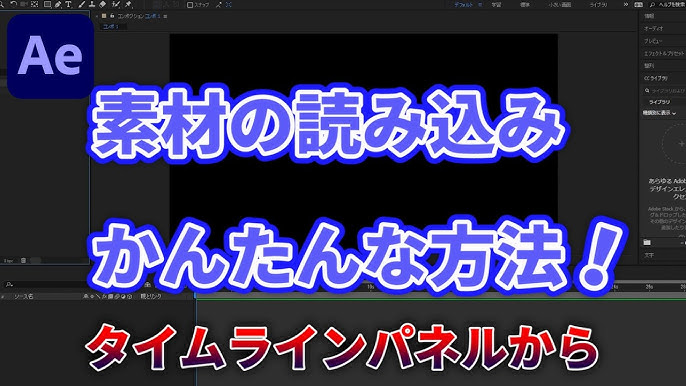The height and width of the screenshot is (386, 686).
Task: Click the コンポ 1 breadcrumb tab
Action: pos(111,27)
